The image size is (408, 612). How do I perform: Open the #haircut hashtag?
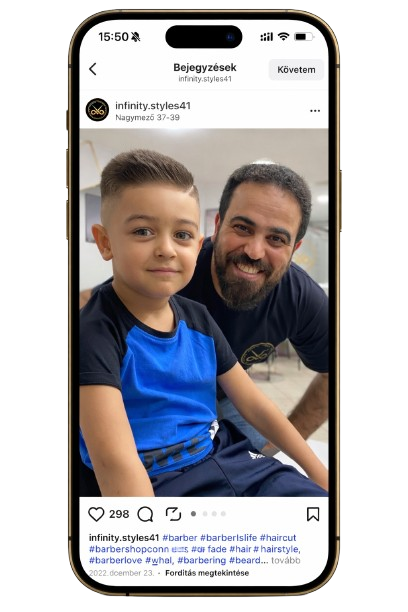(278, 537)
